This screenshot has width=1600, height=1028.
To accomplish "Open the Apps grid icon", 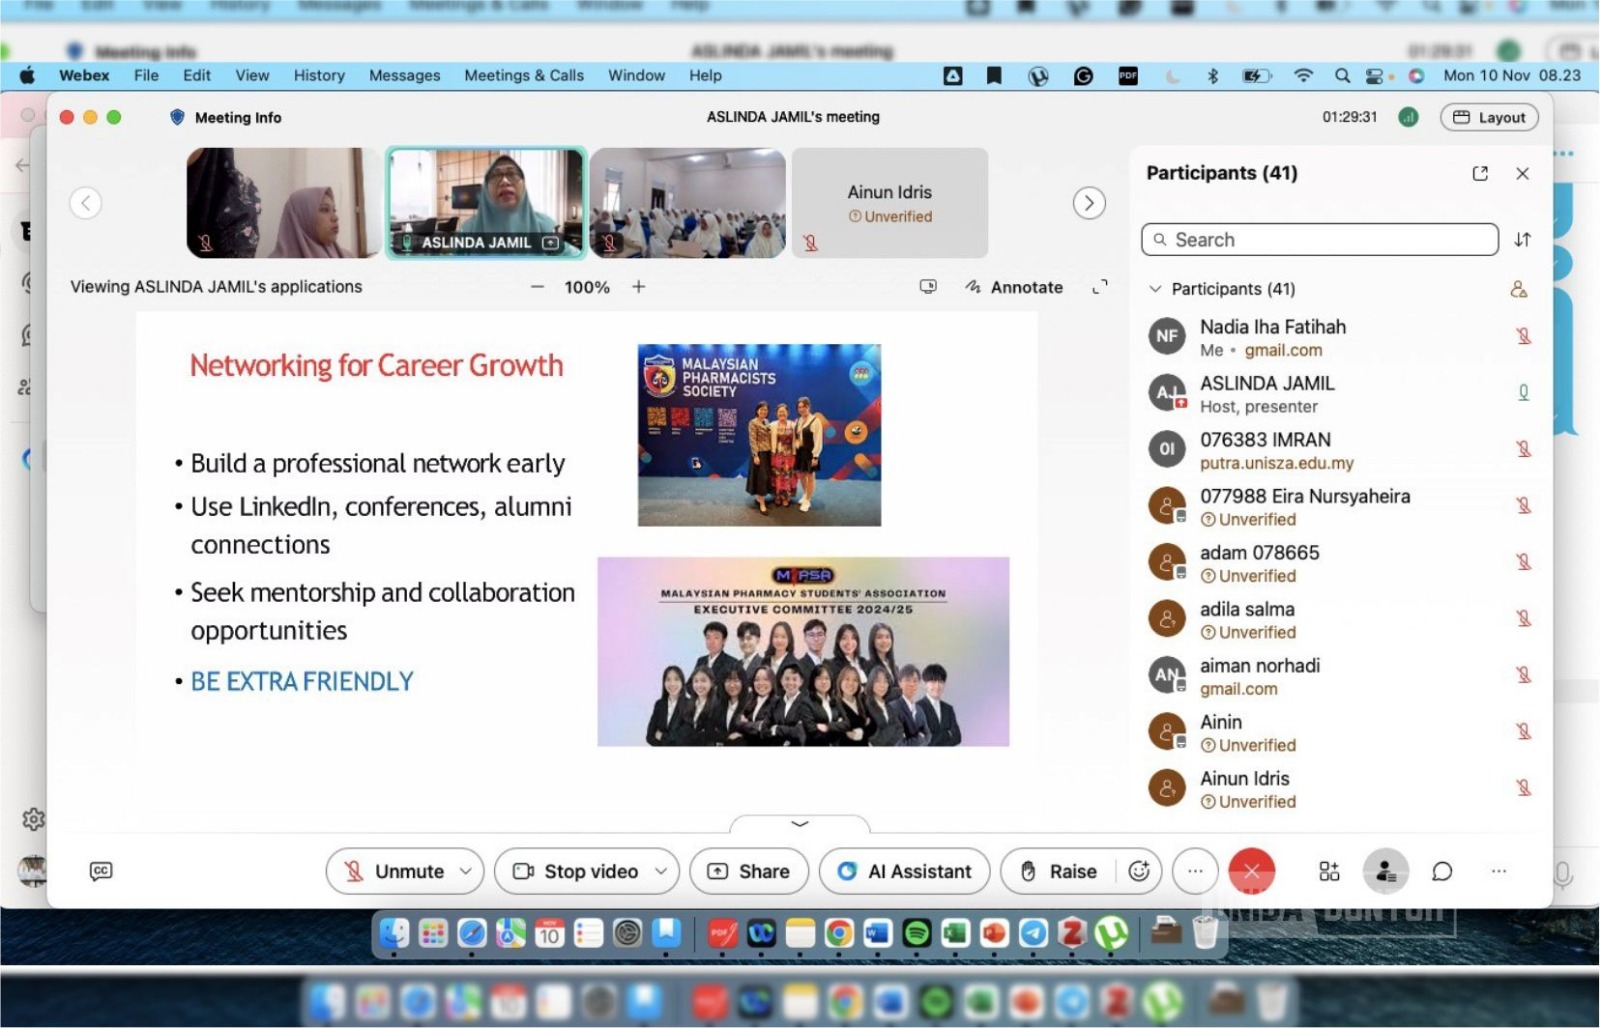I will pos(1329,871).
